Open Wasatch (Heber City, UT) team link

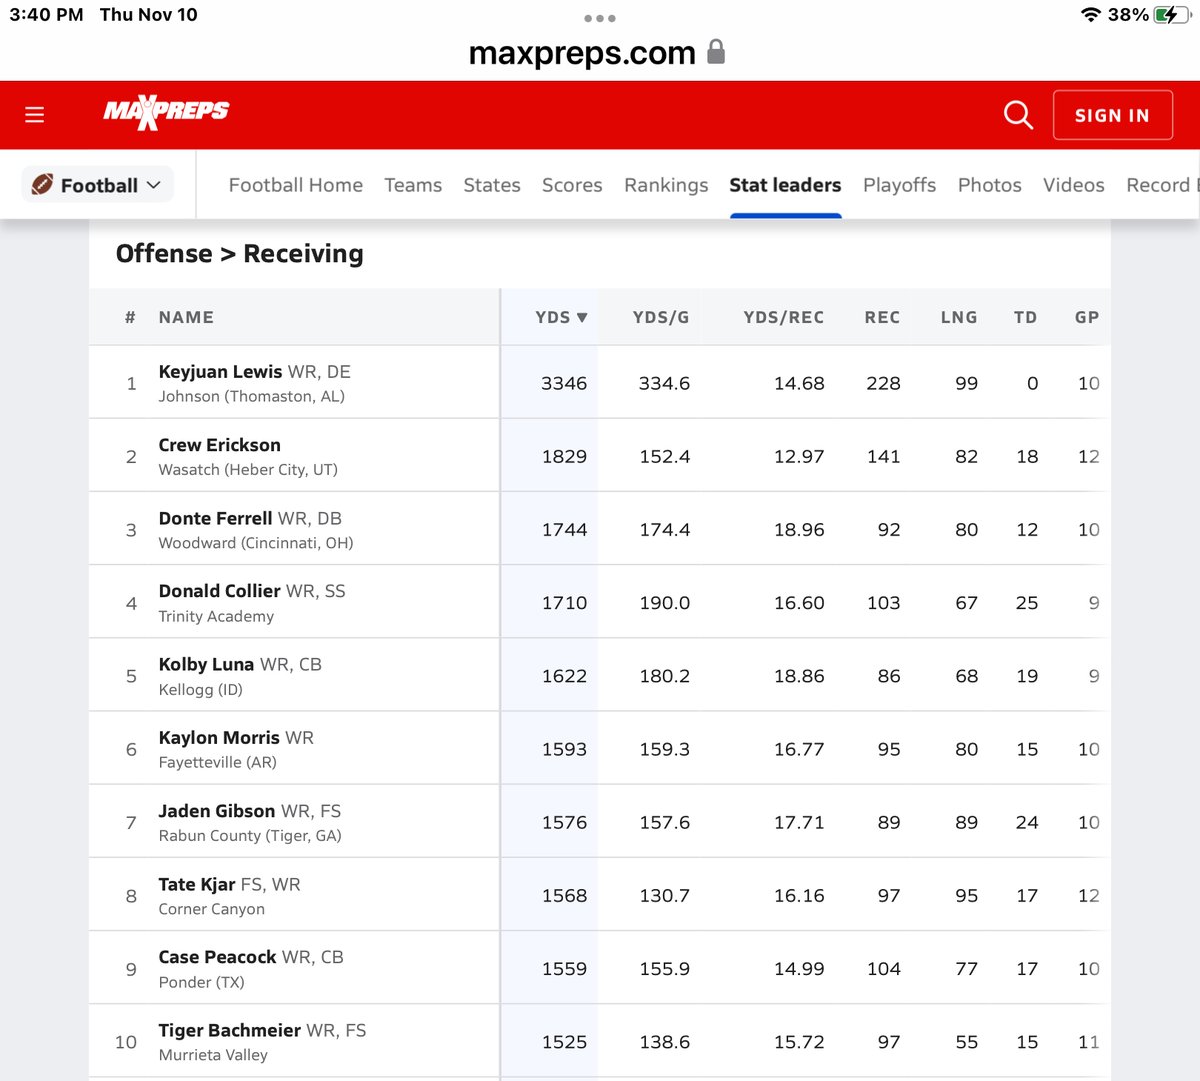pyautogui.click(x=248, y=469)
